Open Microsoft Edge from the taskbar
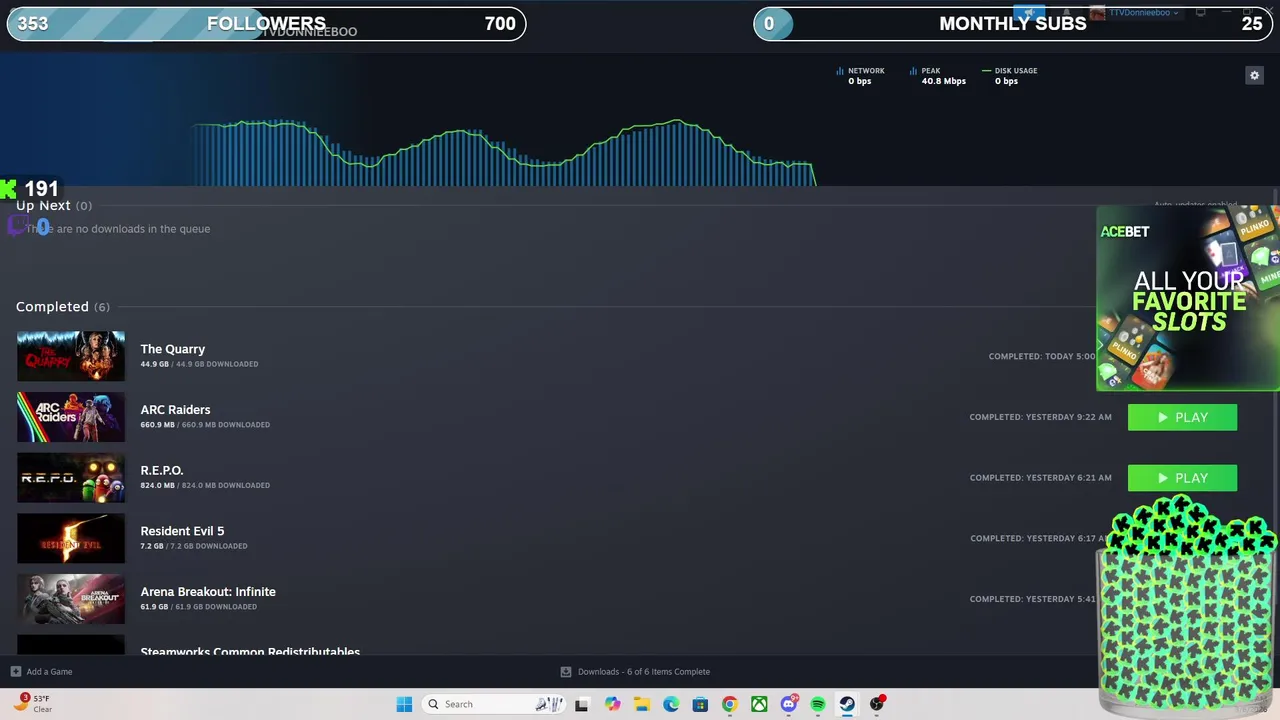The image size is (1280, 720). click(671, 704)
